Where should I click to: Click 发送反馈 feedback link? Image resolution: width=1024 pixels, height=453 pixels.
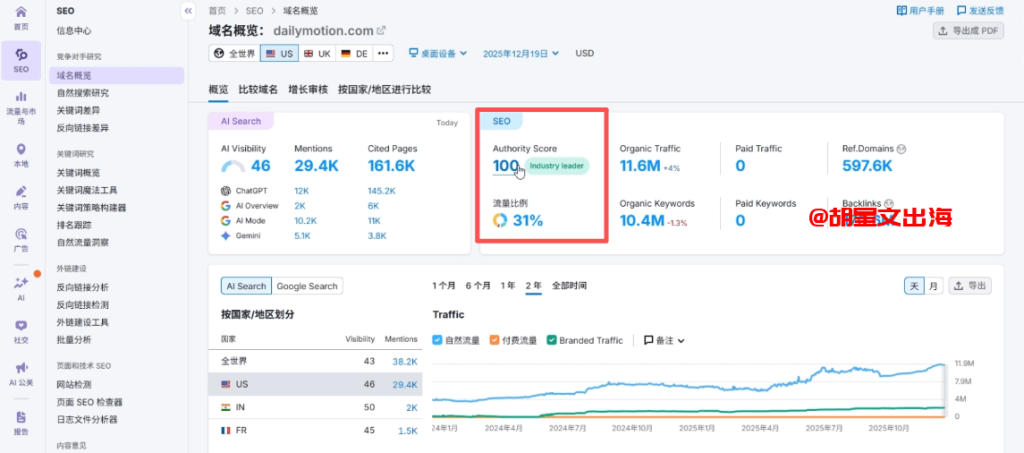click(980, 10)
